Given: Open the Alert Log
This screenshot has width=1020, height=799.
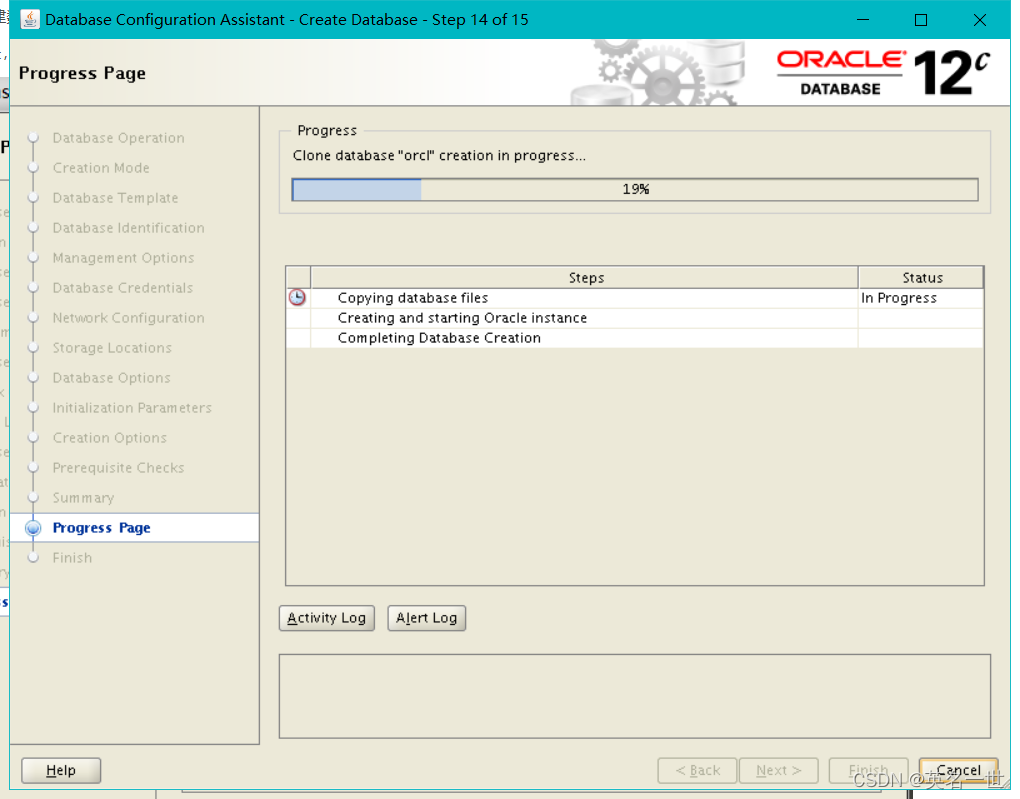Looking at the screenshot, I should pyautogui.click(x=427, y=617).
